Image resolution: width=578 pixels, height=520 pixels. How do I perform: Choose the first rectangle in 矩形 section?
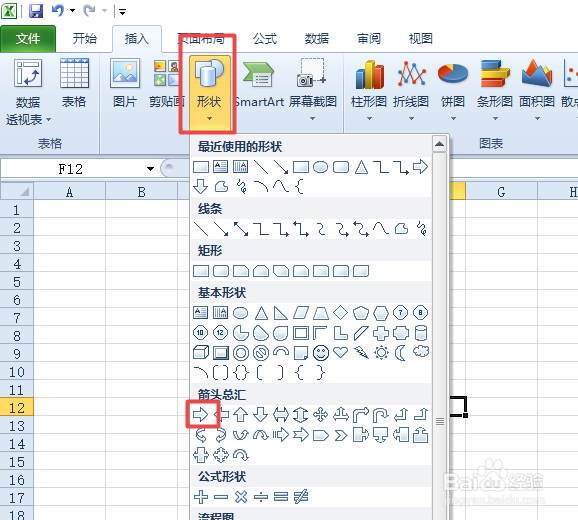pos(201,271)
